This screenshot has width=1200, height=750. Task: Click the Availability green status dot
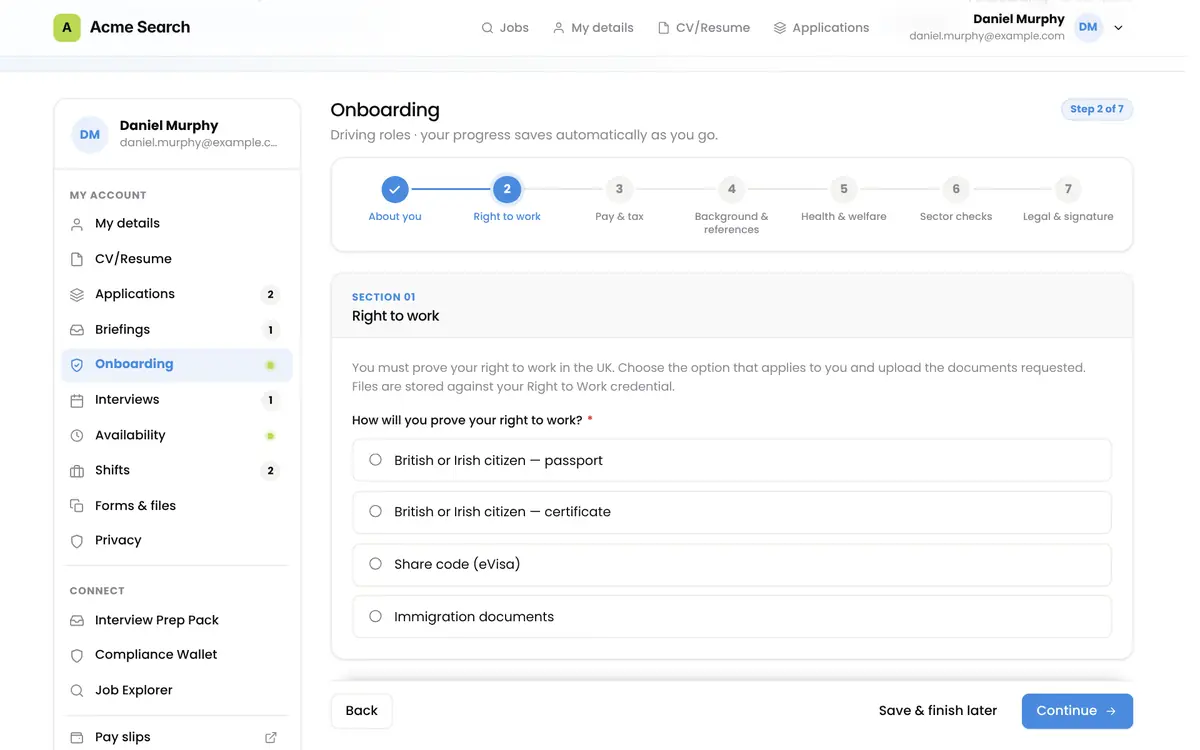[270, 436]
